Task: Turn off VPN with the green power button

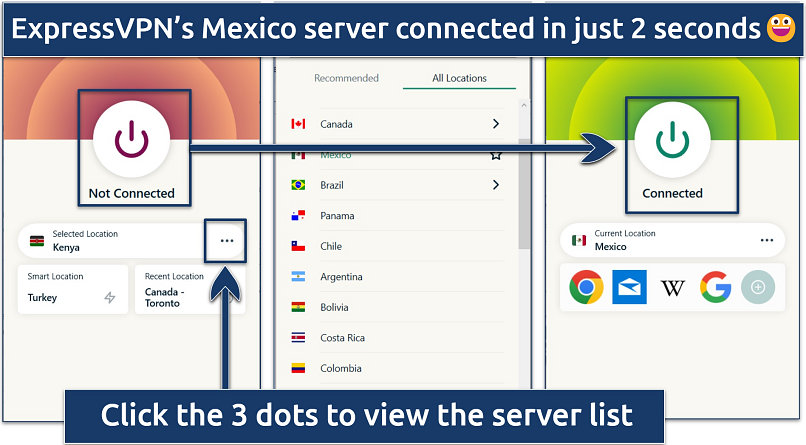Action: [672, 140]
